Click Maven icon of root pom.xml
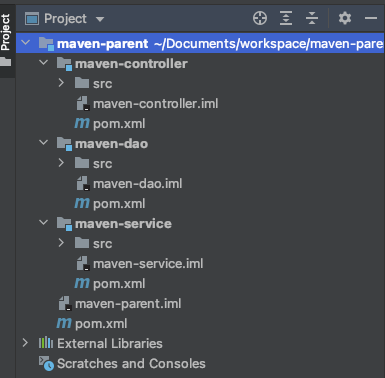The width and height of the screenshot is (385, 378). click(64, 323)
